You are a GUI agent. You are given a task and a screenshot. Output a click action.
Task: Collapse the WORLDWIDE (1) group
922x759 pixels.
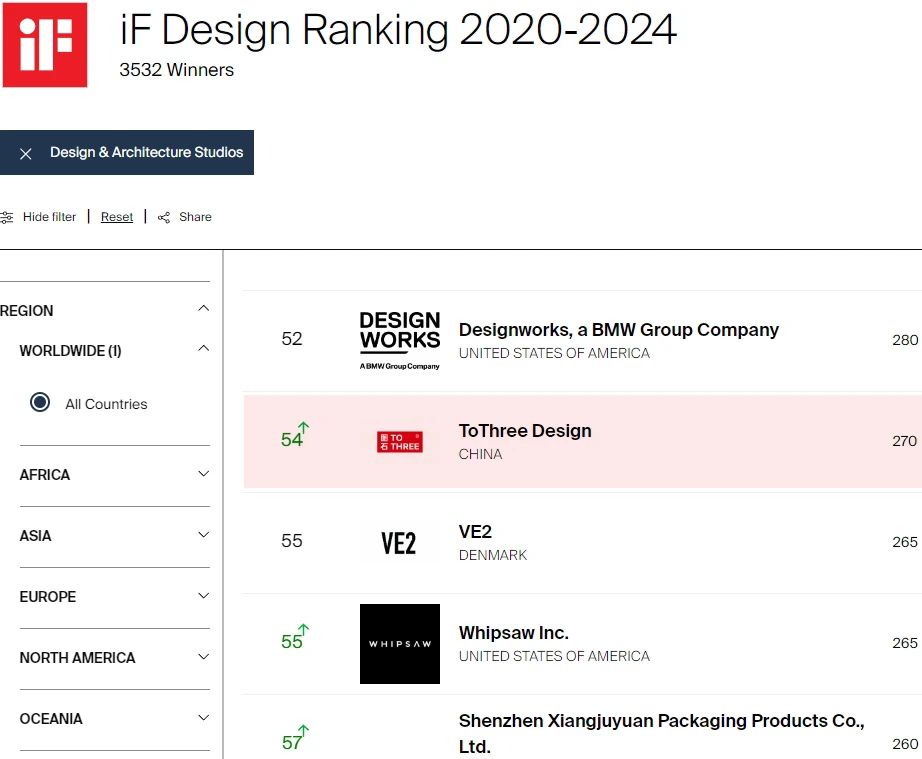[203, 349]
